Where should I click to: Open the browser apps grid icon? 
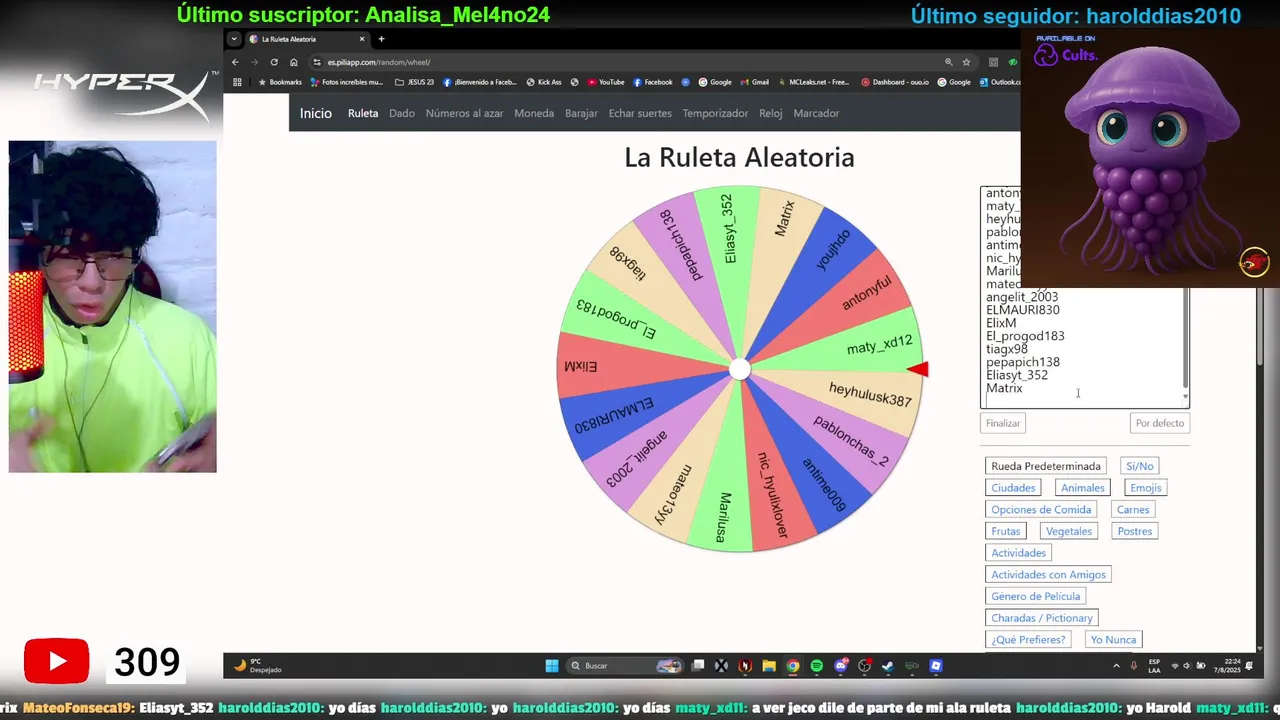click(237, 82)
